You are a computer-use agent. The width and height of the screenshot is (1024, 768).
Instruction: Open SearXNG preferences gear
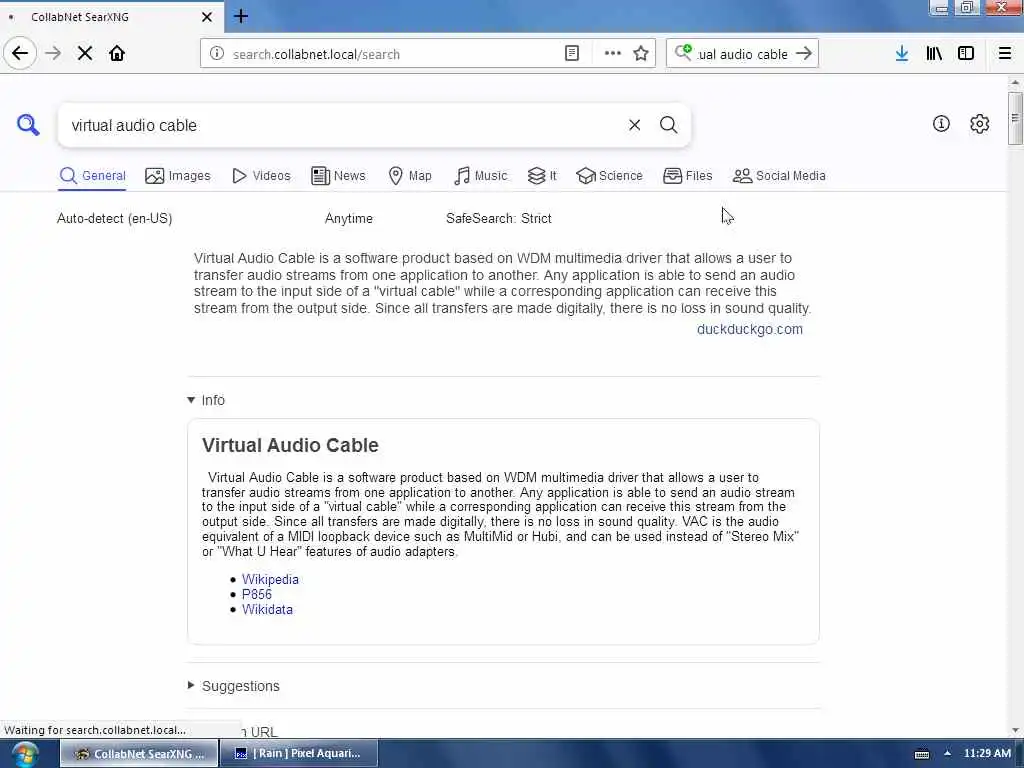tap(980, 123)
